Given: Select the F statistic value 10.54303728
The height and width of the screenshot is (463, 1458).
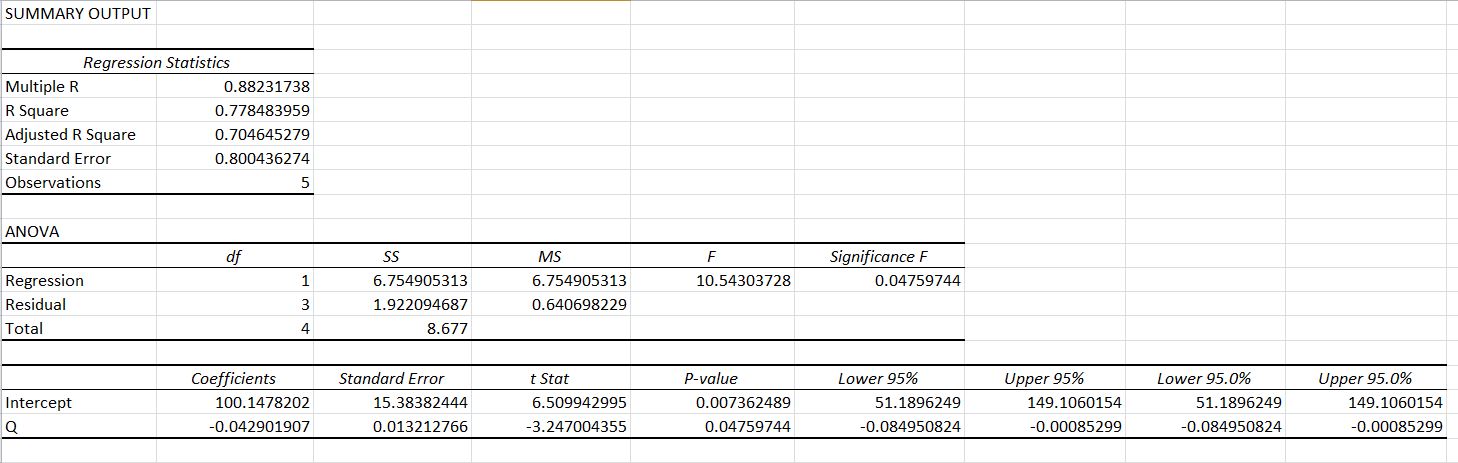Looking at the screenshot, I should 743,281.
